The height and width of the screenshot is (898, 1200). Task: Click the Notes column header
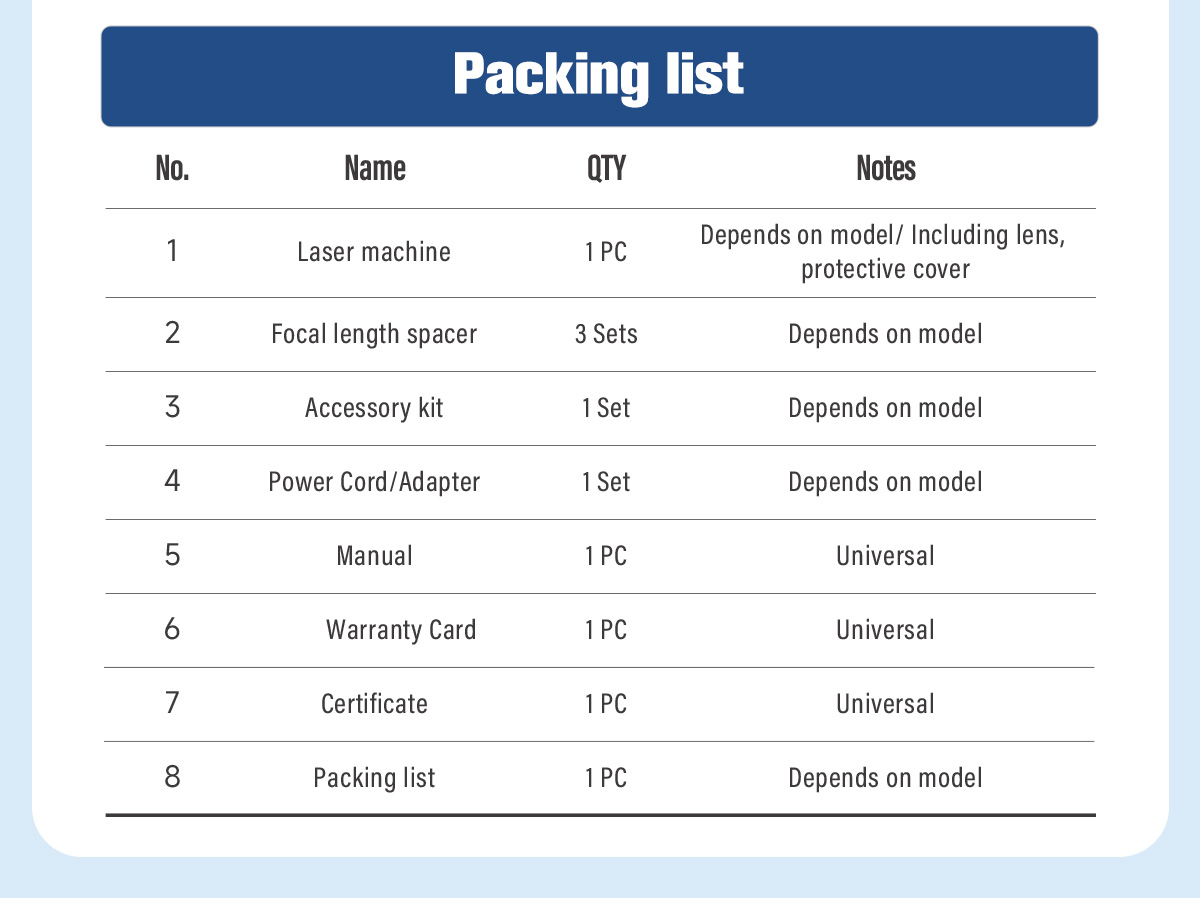pyautogui.click(x=886, y=169)
